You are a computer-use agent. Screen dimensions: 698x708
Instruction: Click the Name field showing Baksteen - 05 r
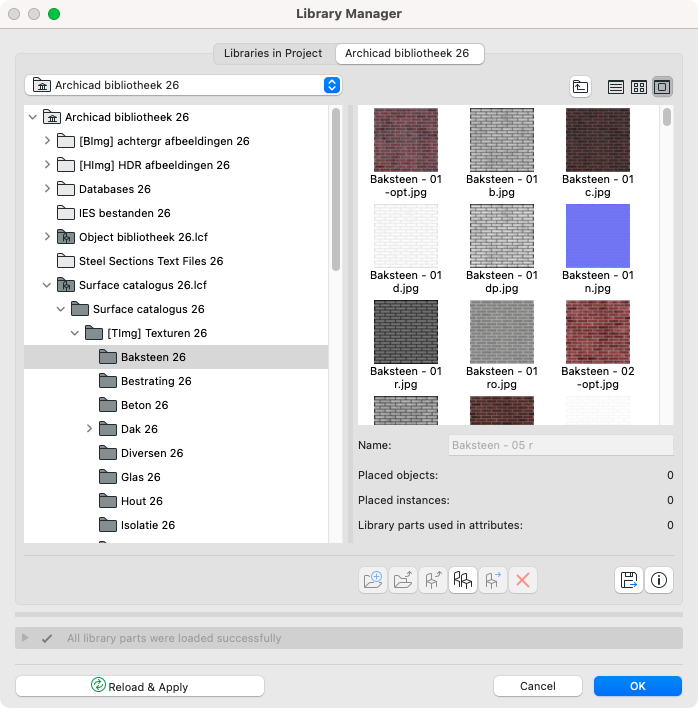pos(561,445)
